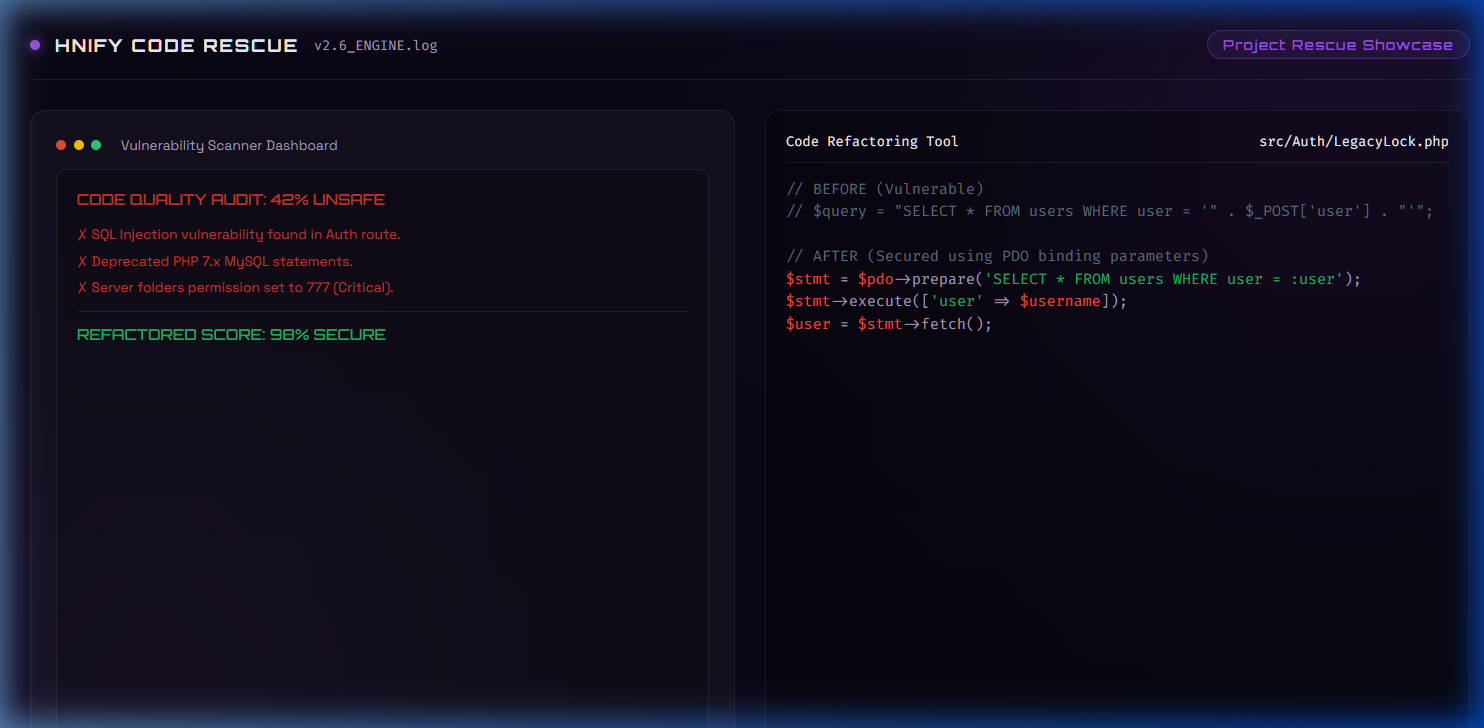The width and height of the screenshot is (1484, 728).
Task: Click the $stmt->execute code line
Action: 957,301
